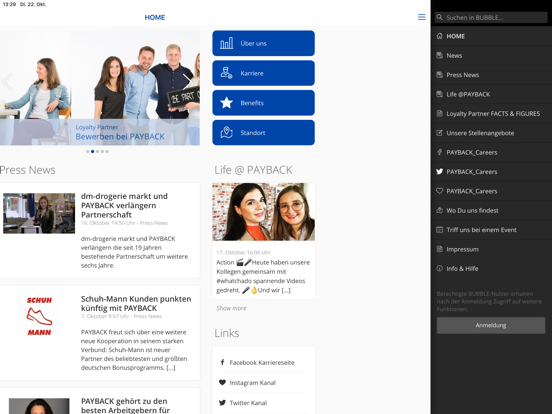Open Twitter Kanal link
Viewport: 552px width, 414px height.
click(x=248, y=402)
